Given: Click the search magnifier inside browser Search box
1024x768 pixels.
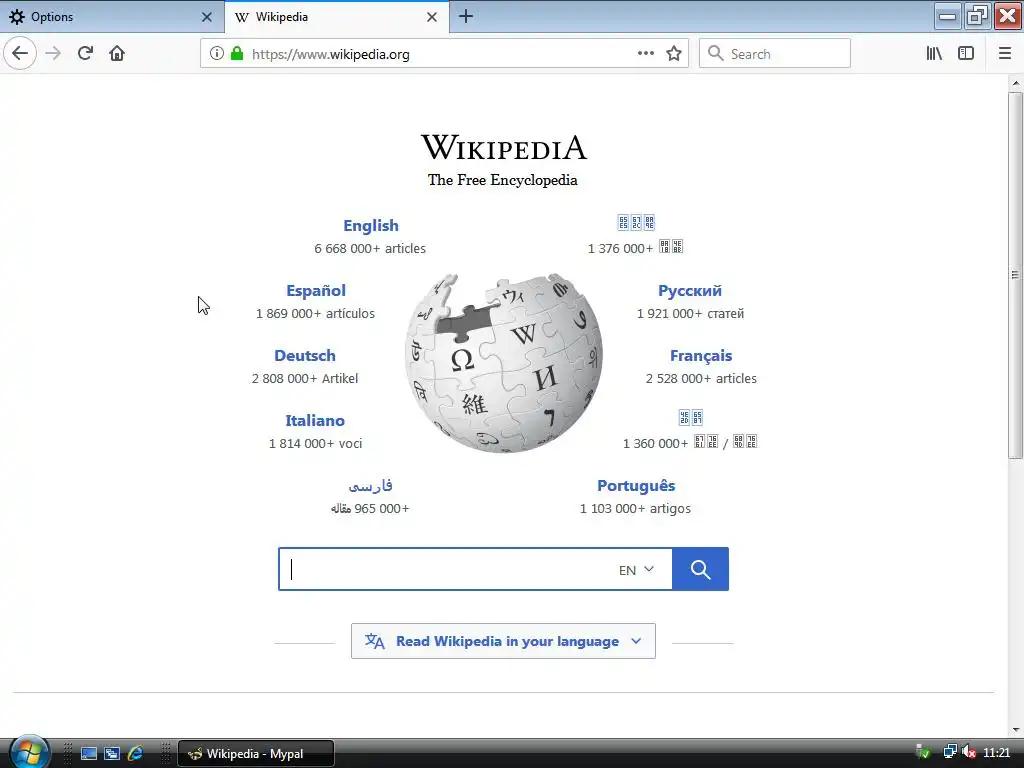Looking at the screenshot, I should pos(715,54).
